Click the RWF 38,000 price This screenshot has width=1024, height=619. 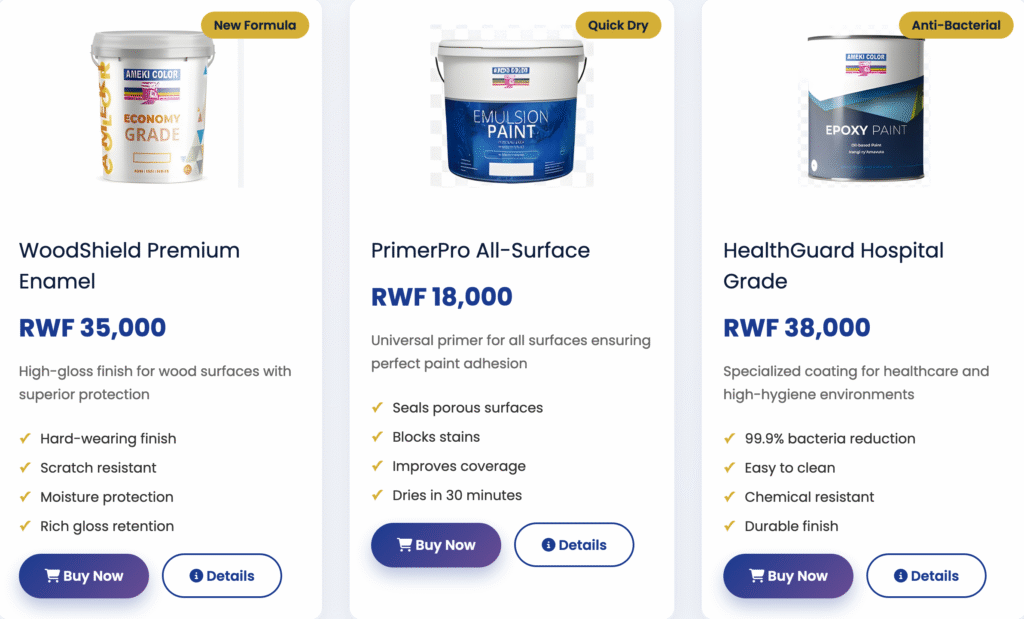pos(796,328)
